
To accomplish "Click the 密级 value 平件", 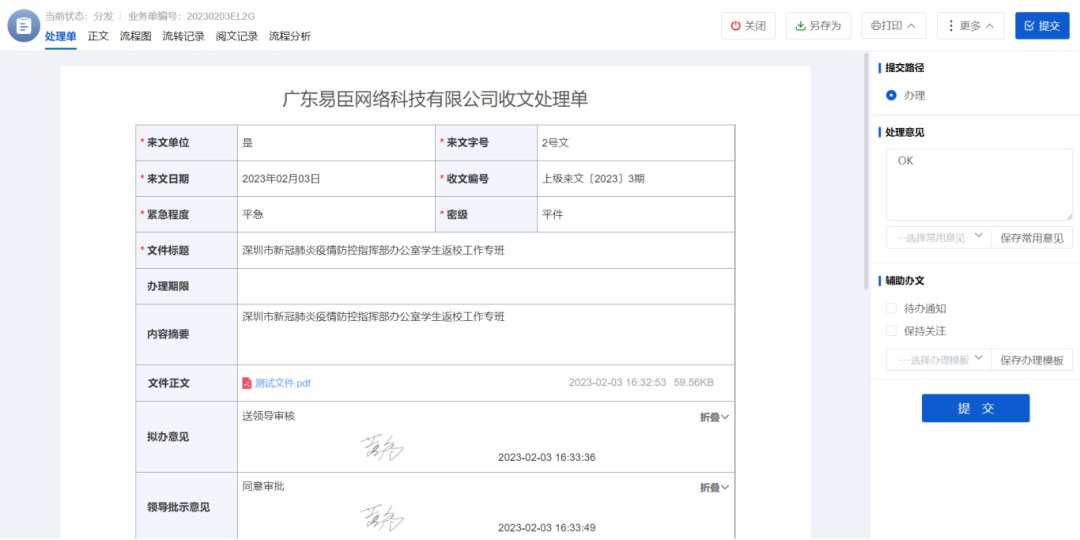I will click(552, 215).
